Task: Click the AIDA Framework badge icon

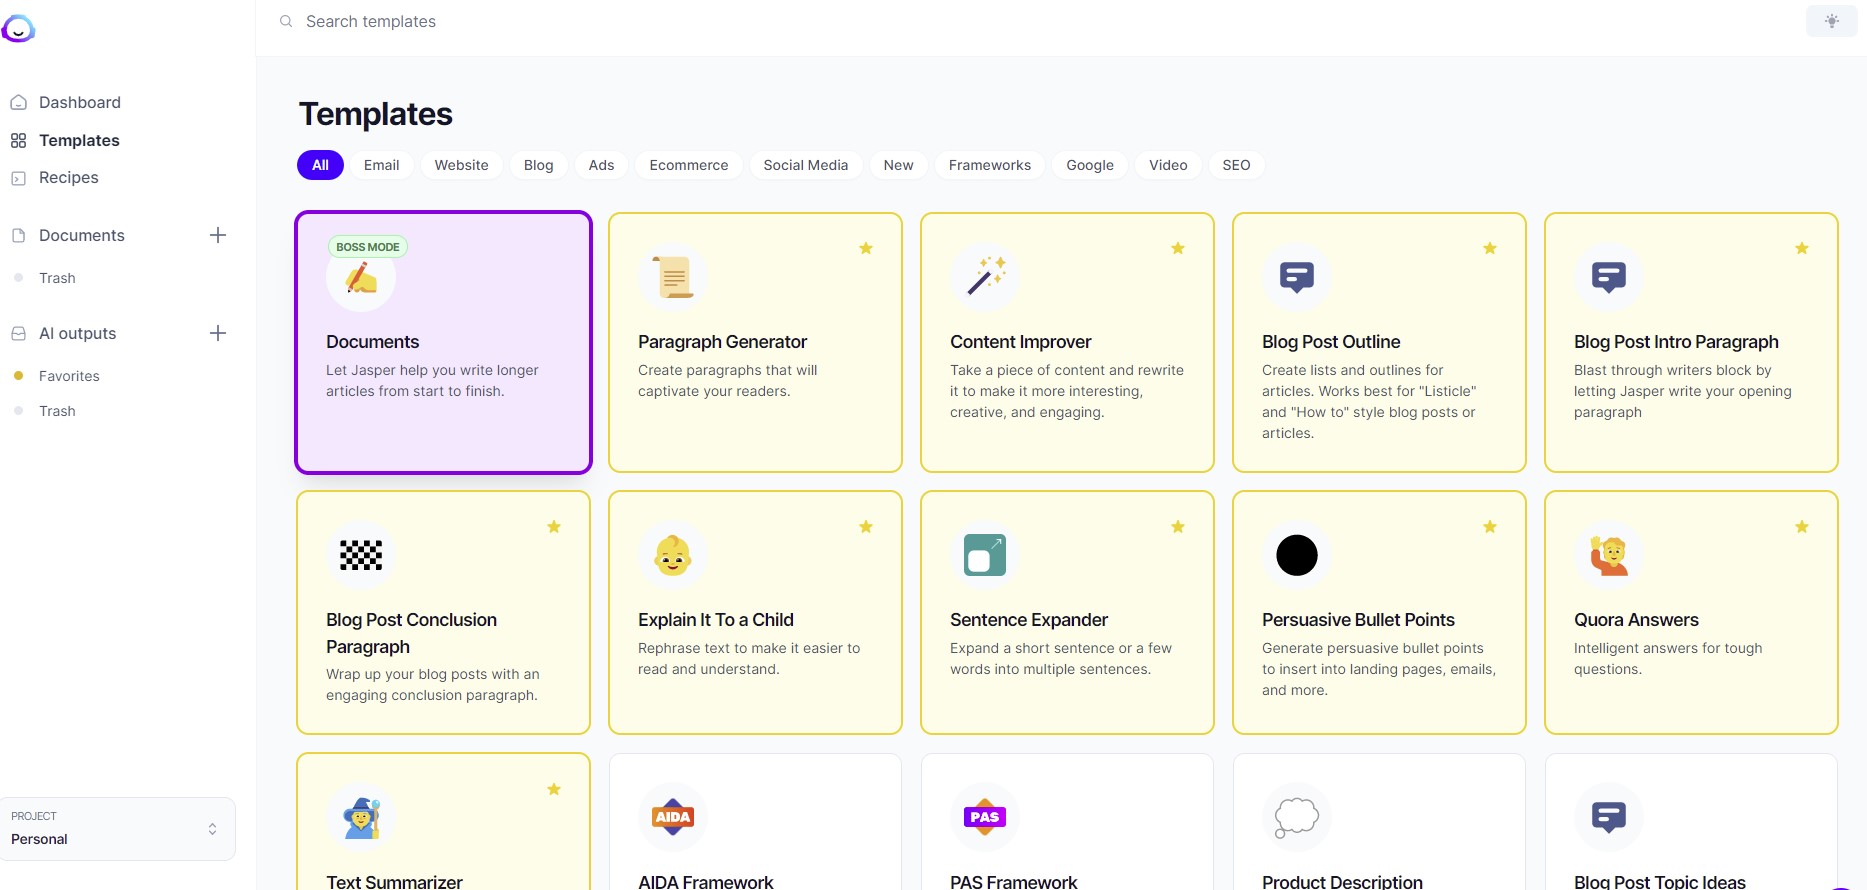Action: coord(673,817)
